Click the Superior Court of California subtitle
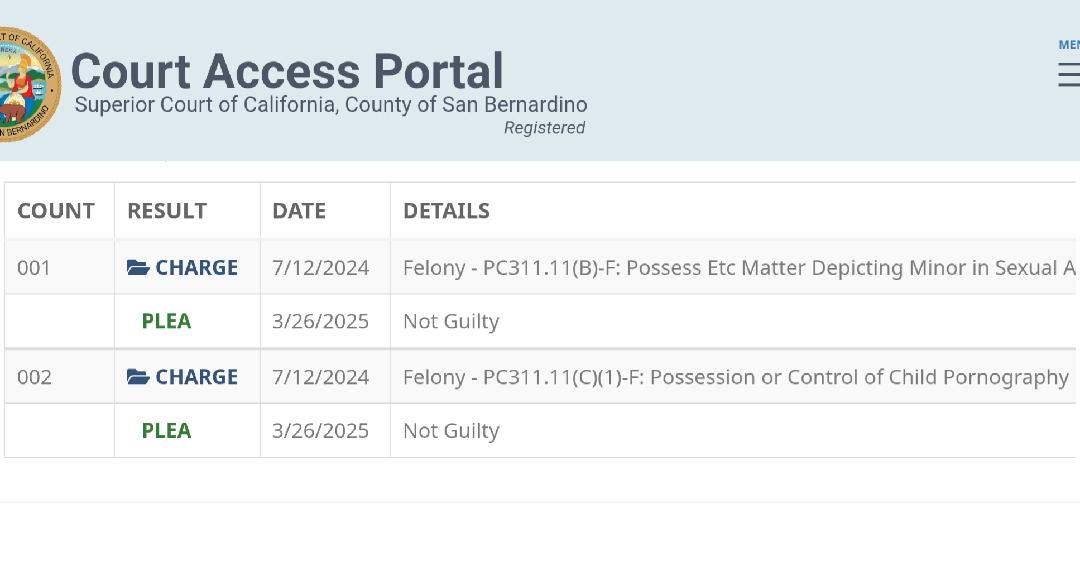1080x566 pixels. (331, 105)
